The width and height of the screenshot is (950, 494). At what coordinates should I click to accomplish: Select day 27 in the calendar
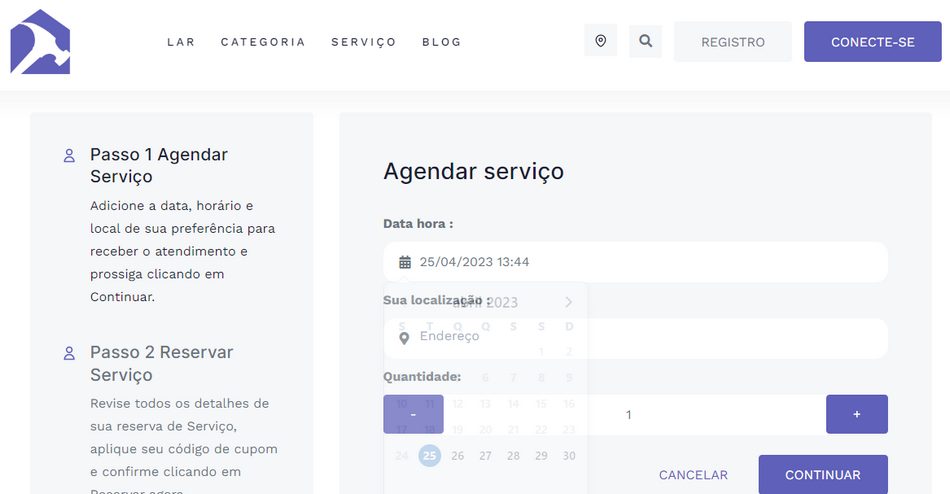point(485,455)
